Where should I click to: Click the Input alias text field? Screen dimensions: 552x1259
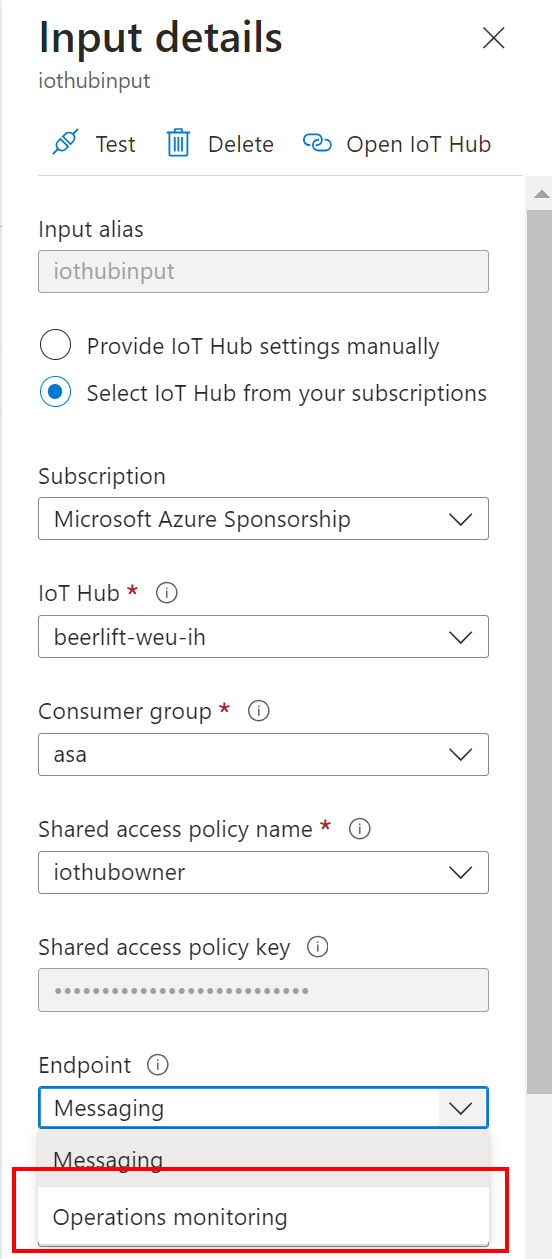(263, 271)
